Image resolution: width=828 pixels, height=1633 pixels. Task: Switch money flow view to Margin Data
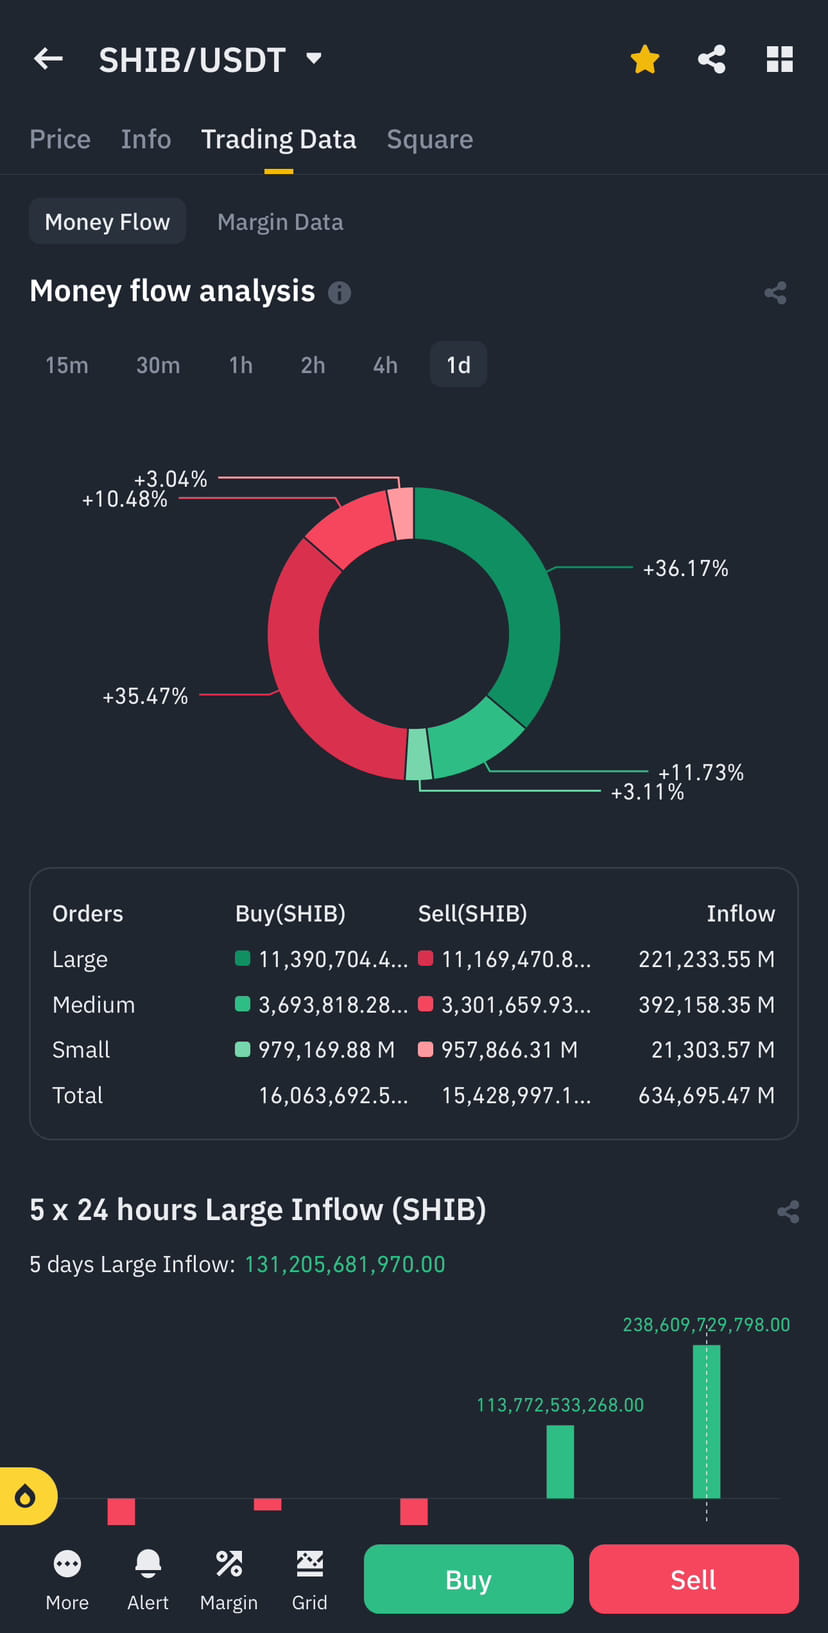click(x=280, y=221)
